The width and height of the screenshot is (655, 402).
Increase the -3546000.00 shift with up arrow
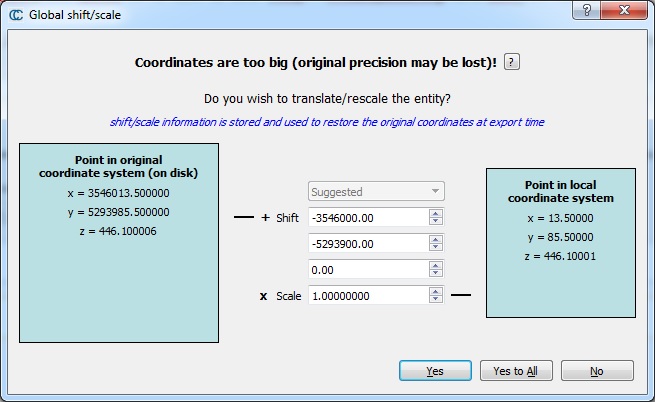[436, 213]
